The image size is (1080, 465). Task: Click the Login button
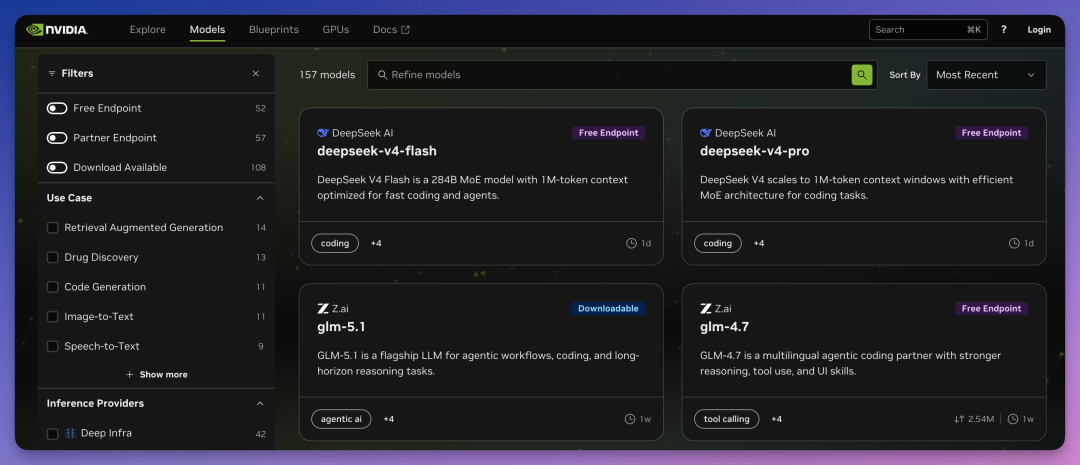[x=1039, y=30]
